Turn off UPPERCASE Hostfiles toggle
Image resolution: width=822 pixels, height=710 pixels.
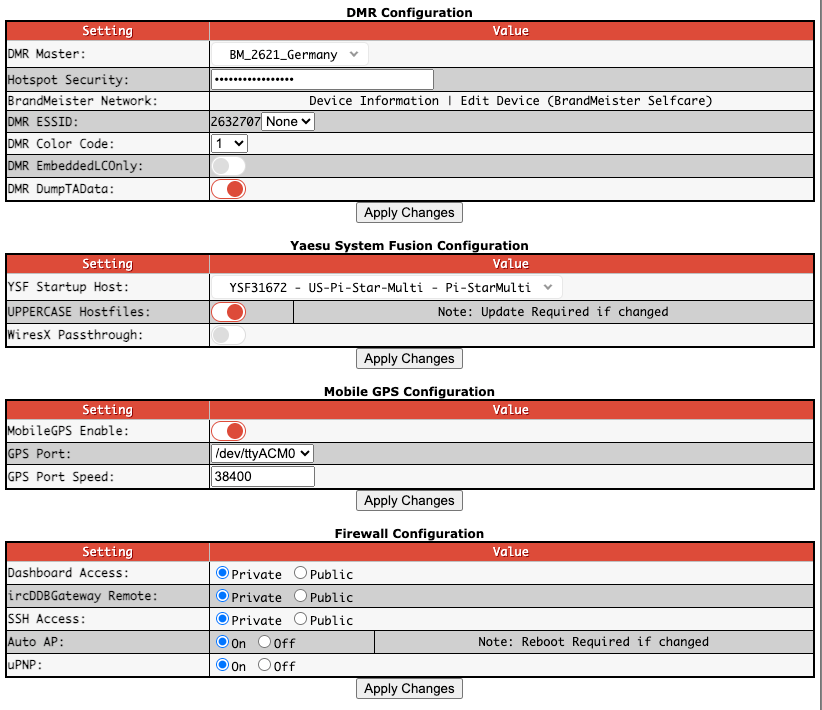tap(228, 312)
